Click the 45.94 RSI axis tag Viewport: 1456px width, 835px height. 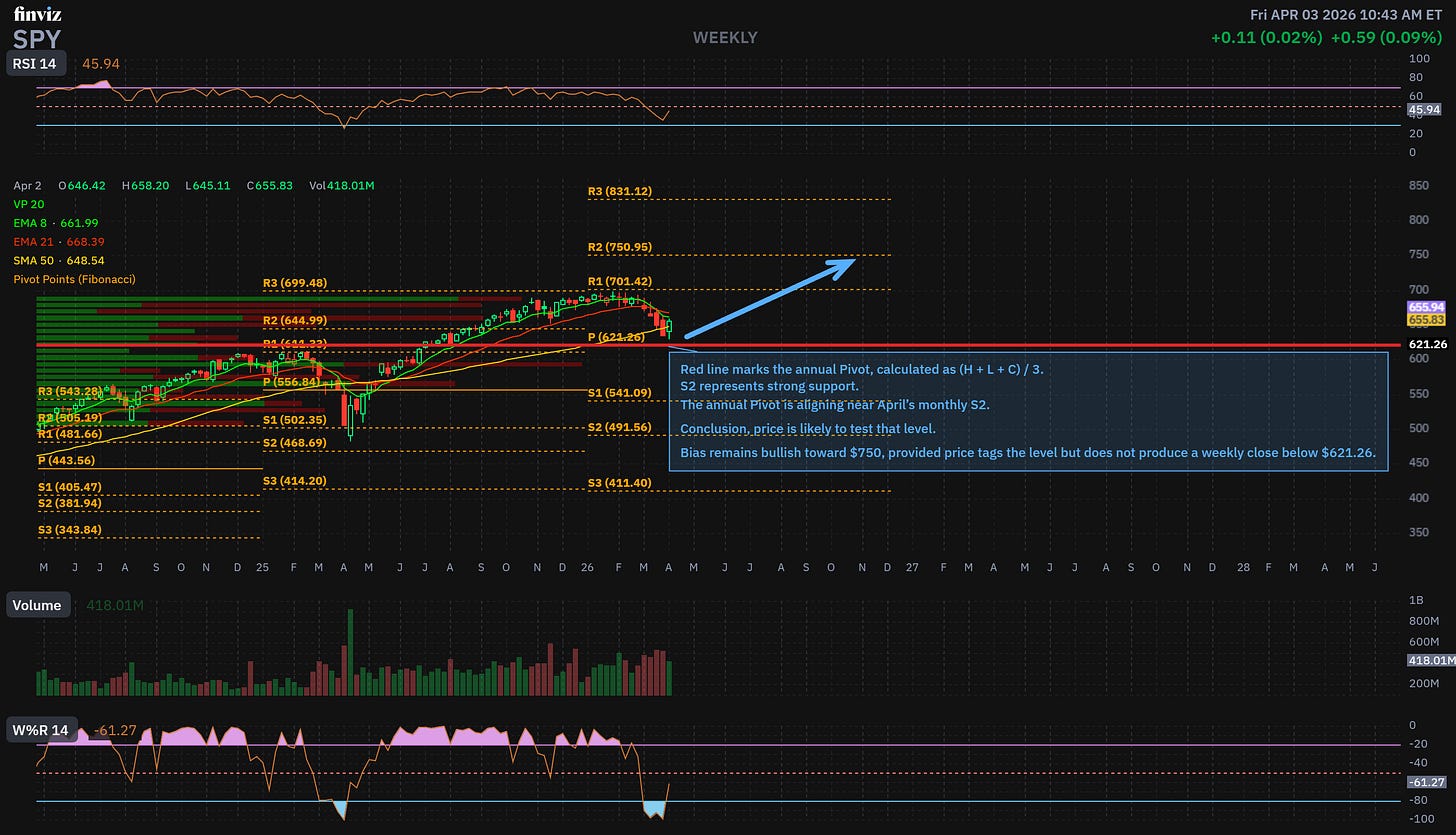pos(1423,109)
